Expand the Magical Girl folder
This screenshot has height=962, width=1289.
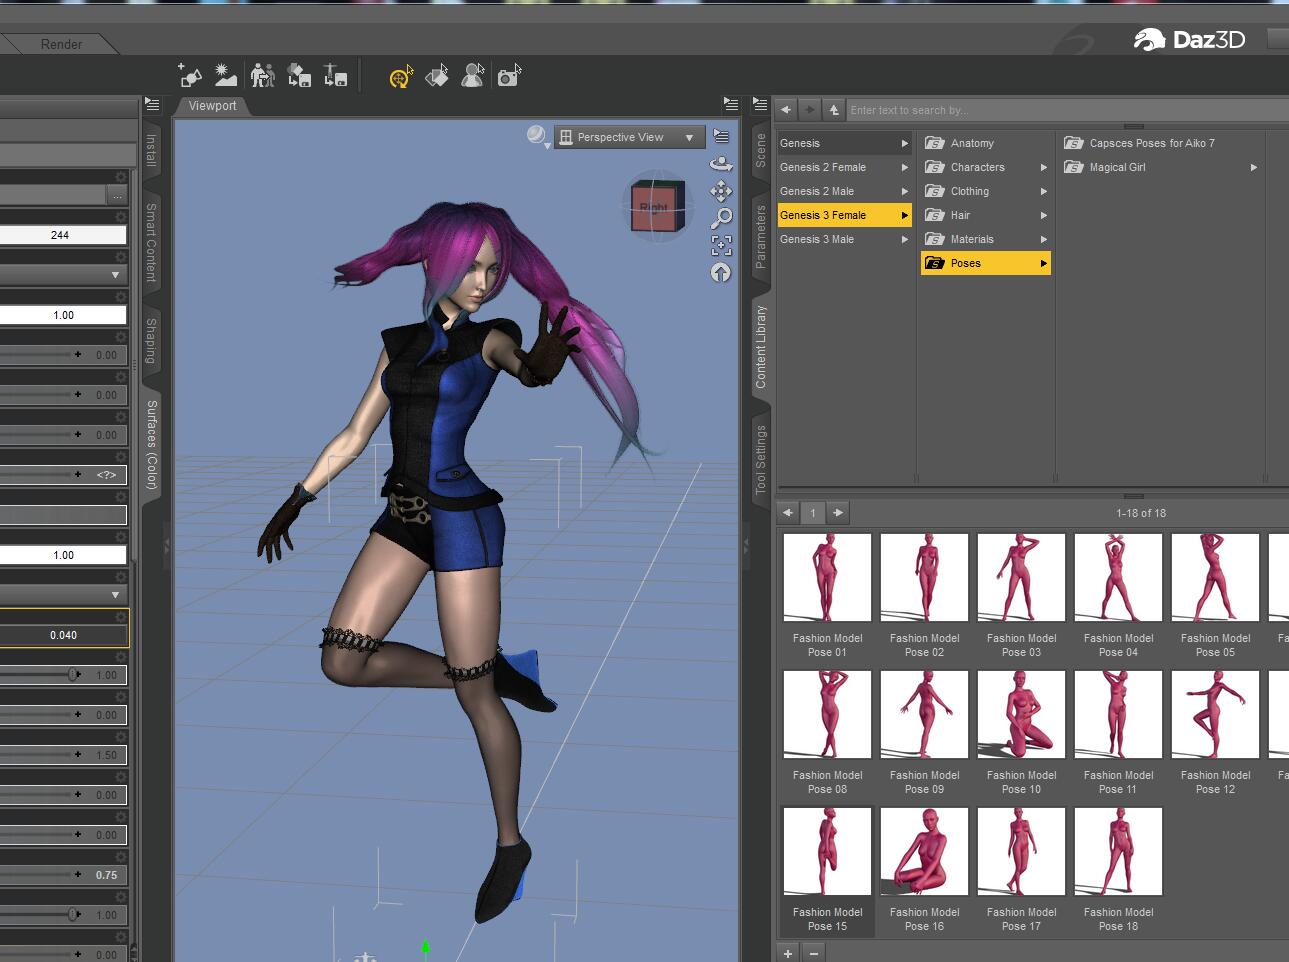[1160, 167]
